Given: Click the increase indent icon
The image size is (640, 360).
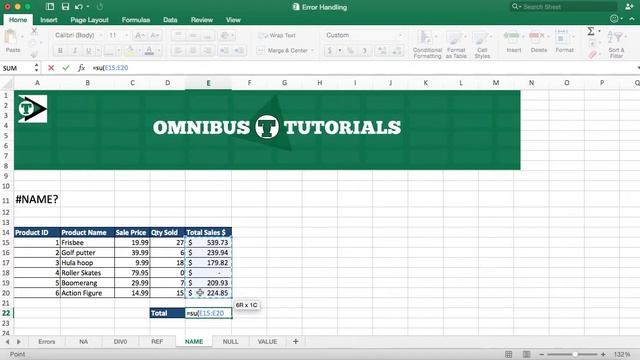Looking at the screenshot, I should click(x=239, y=51).
